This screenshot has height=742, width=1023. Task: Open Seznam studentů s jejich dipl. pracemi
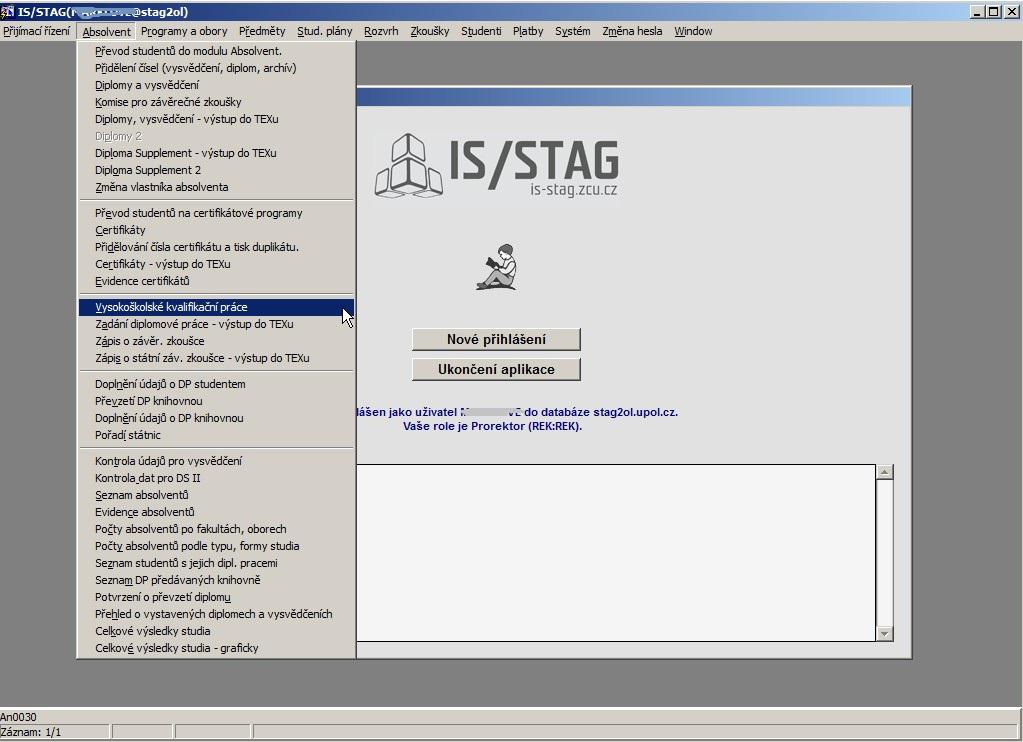[216, 563]
